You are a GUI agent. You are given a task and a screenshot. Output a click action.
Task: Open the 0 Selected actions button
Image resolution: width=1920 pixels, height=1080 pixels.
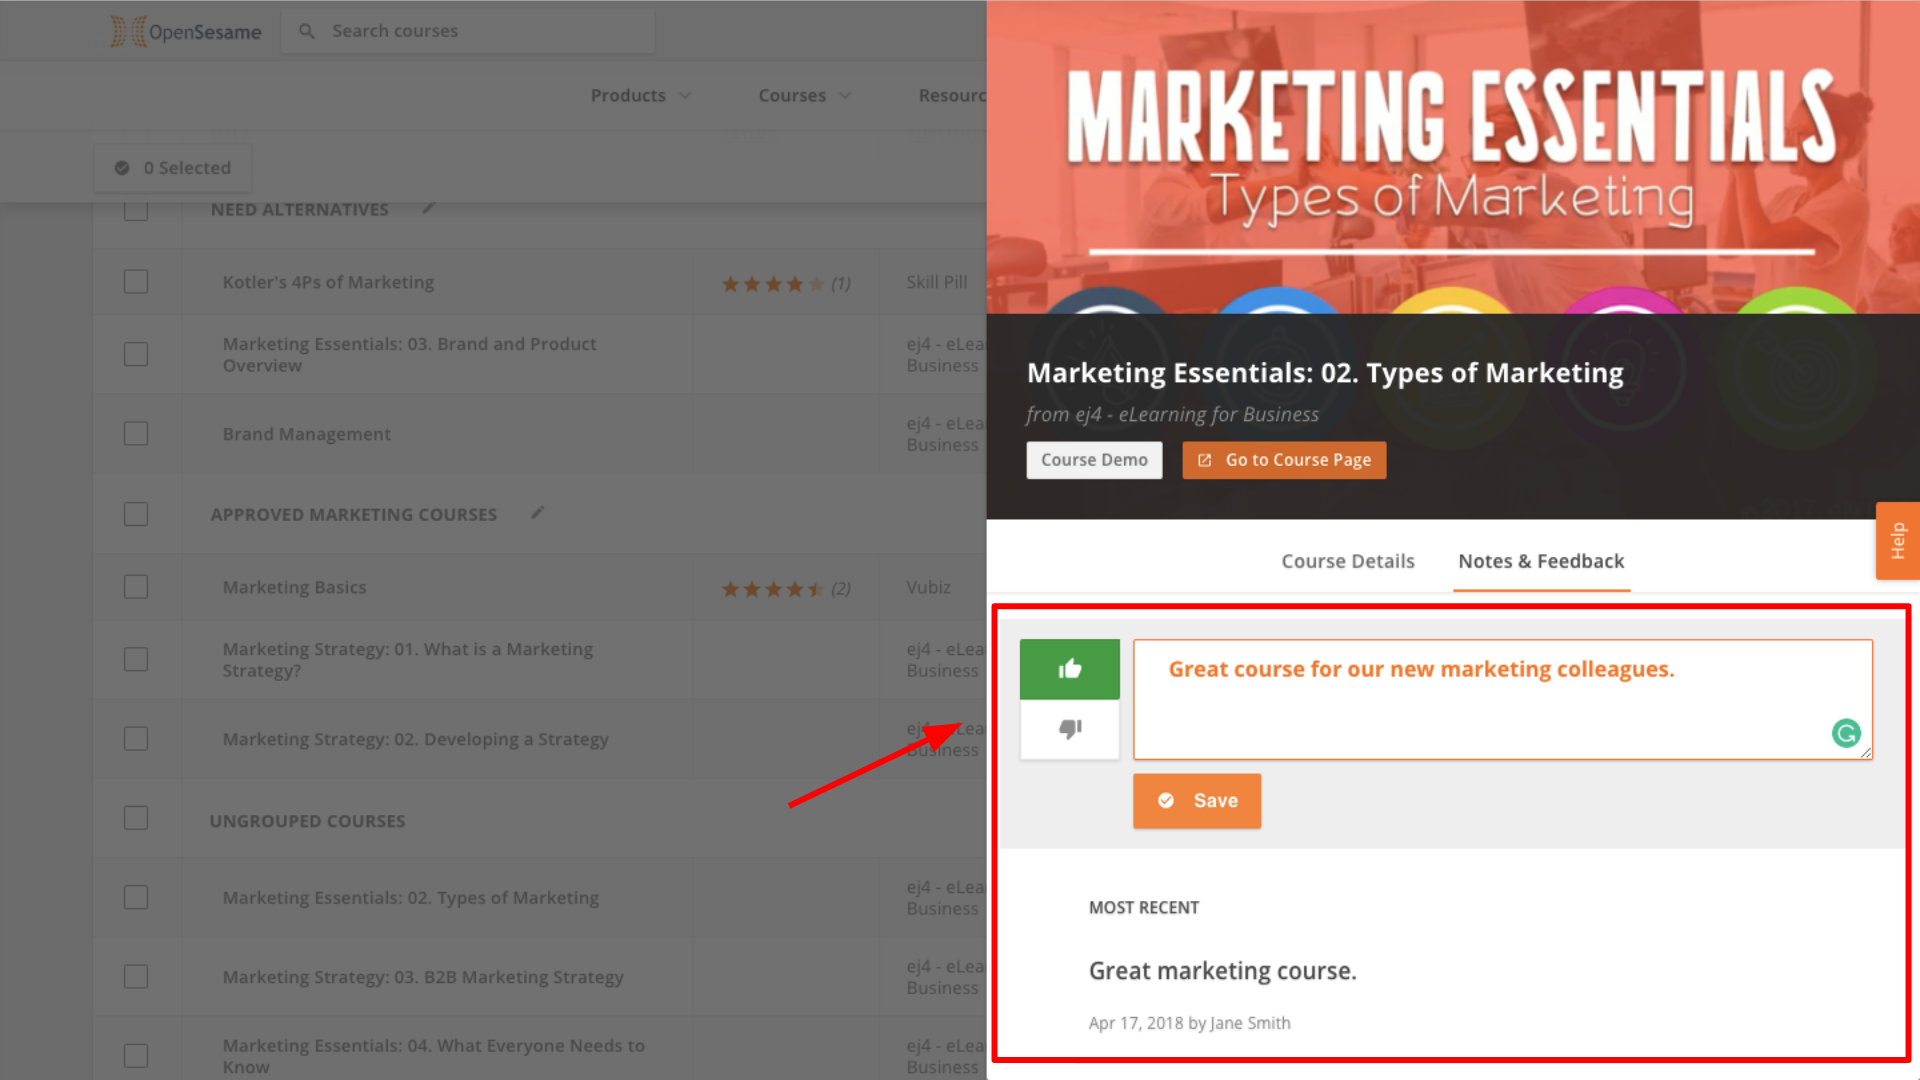pos(173,168)
